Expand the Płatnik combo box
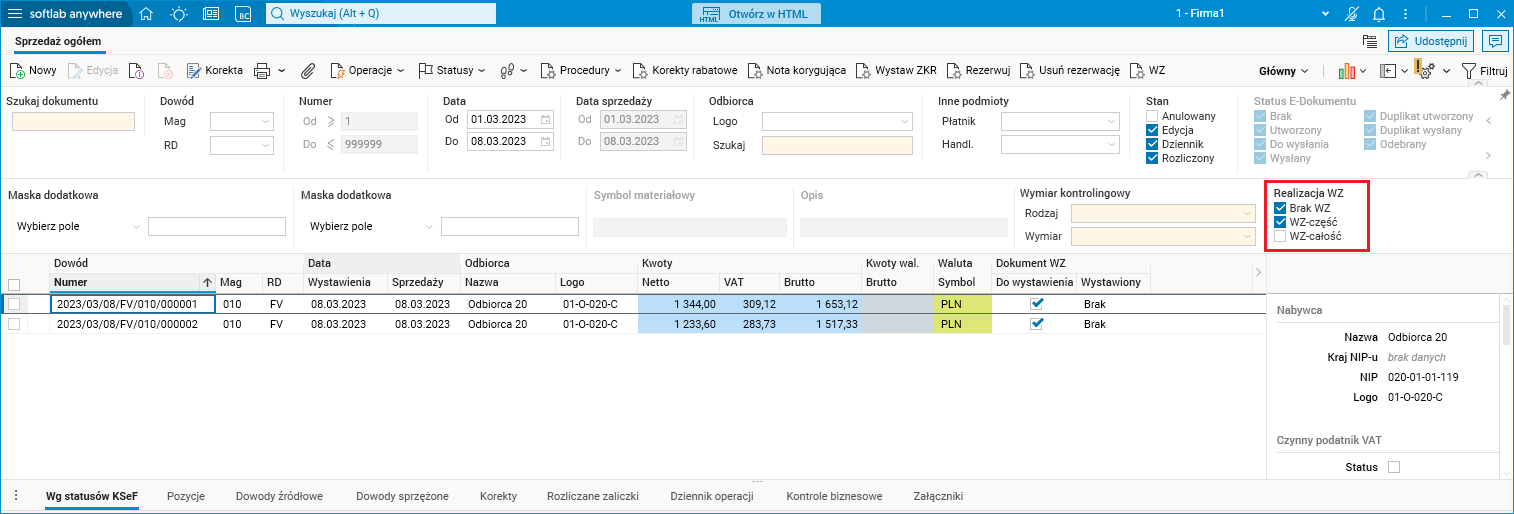This screenshot has height=514, width=1514. point(1109,121)
